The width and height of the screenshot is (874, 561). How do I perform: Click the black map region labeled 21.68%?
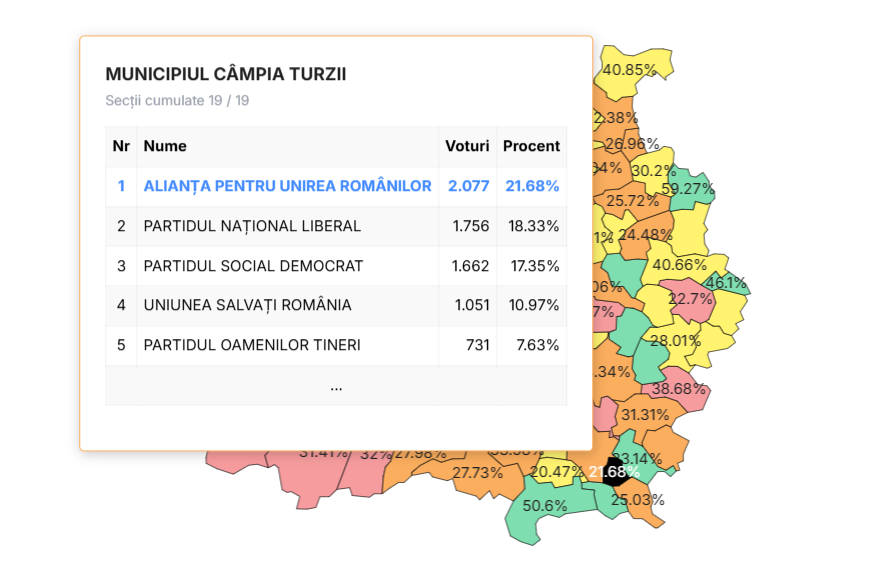(x=614, y=471)
